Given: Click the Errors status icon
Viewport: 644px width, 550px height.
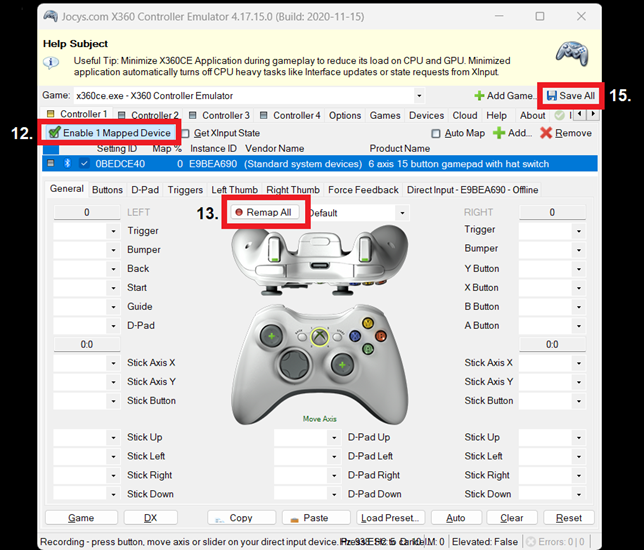Looking at the screenshot, I should [531, 542].
